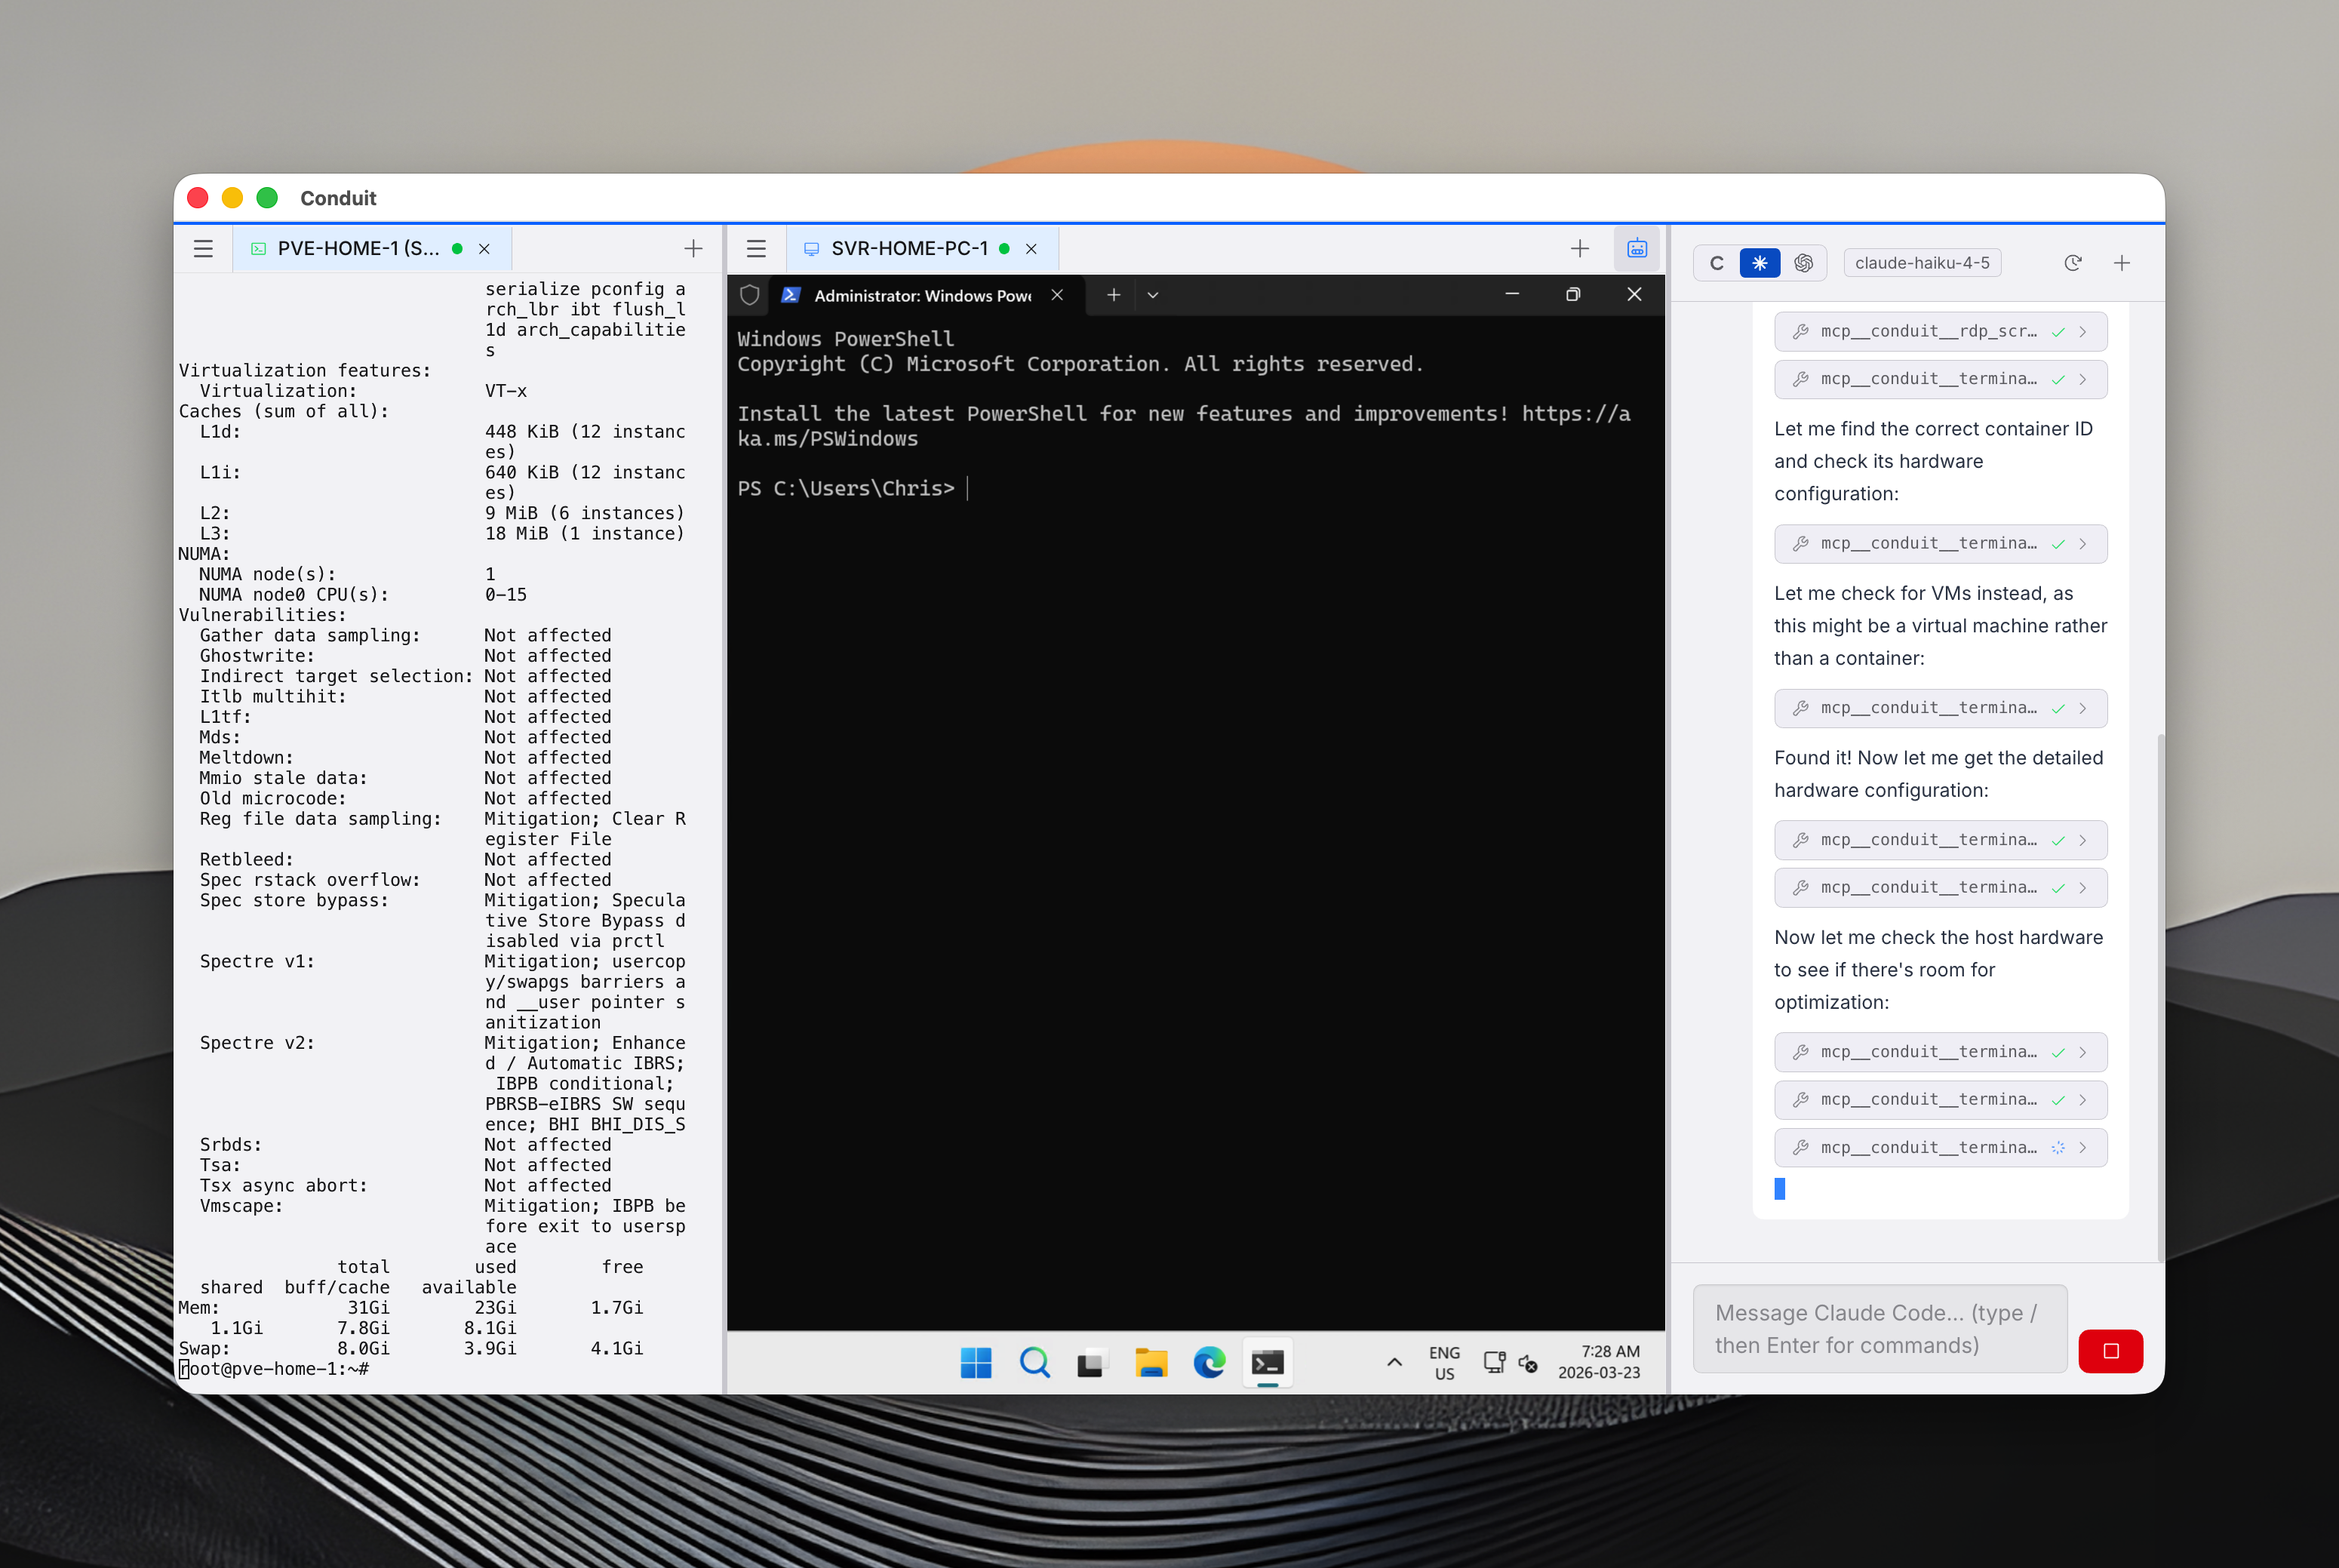Select the SVR-HOME-PC-1 remote desktop tab
Screen dimensions: 2339x1568
click(x=908, y=248)
